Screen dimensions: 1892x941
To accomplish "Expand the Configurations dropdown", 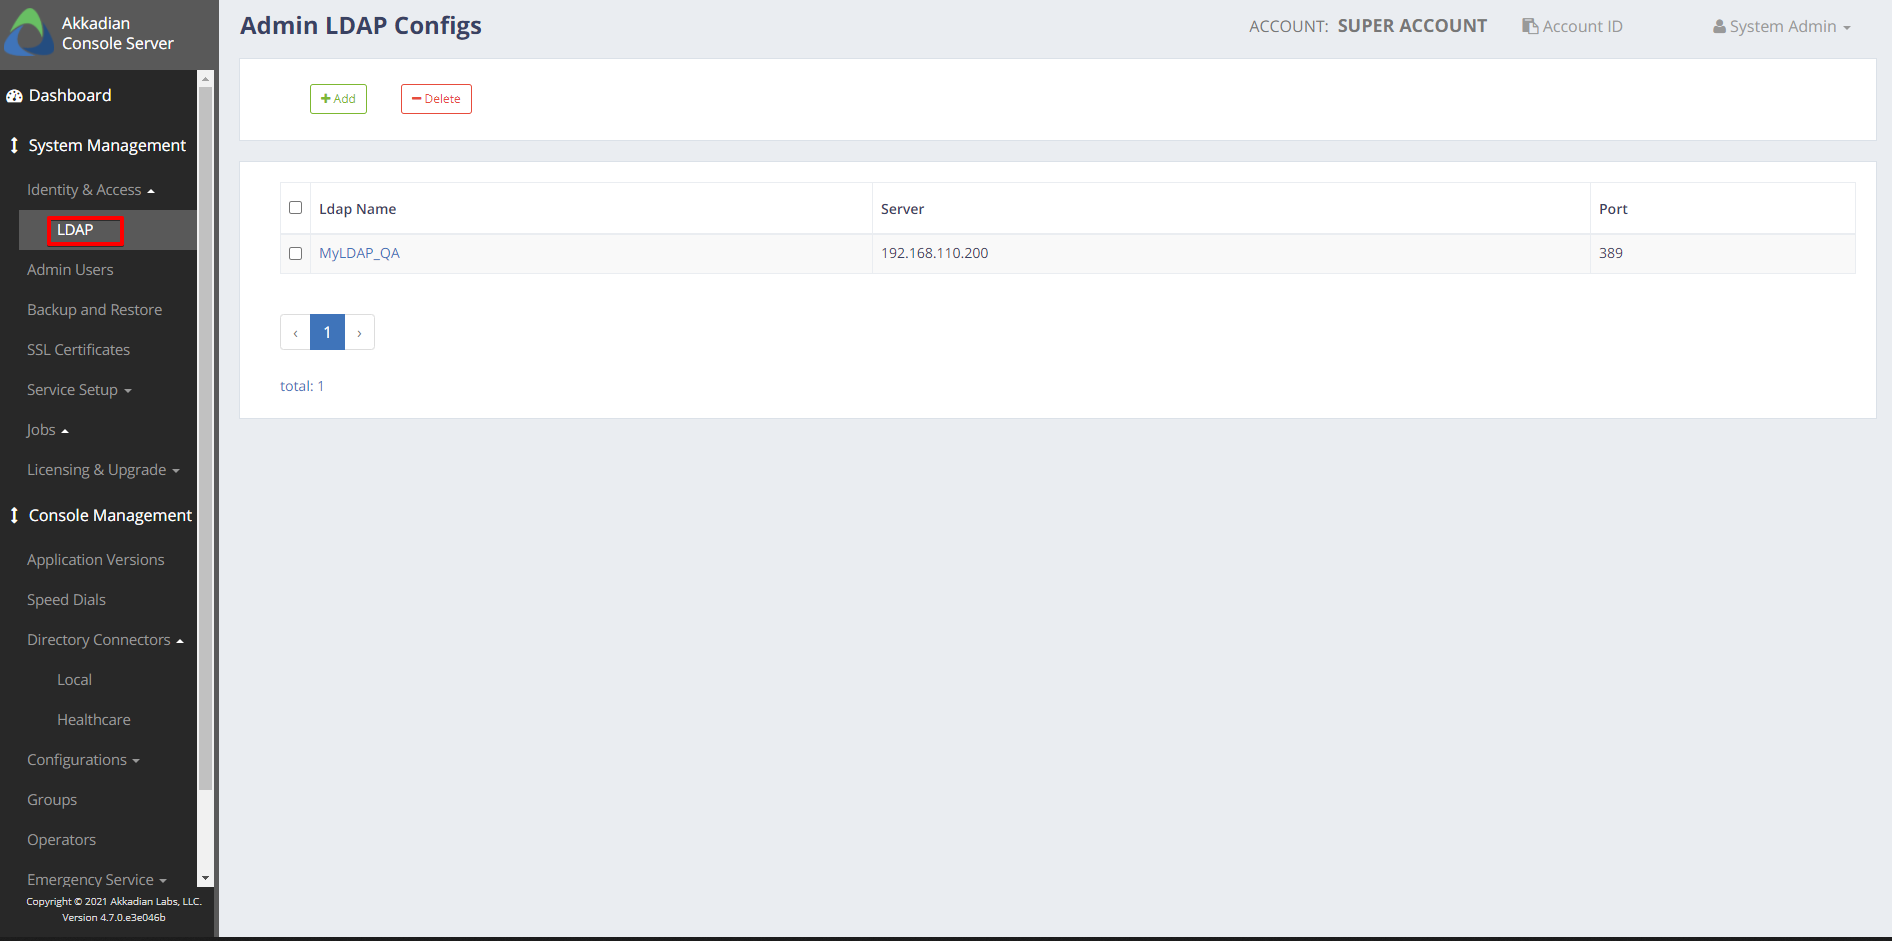I will pyautogui.click(x=83, y=760).
